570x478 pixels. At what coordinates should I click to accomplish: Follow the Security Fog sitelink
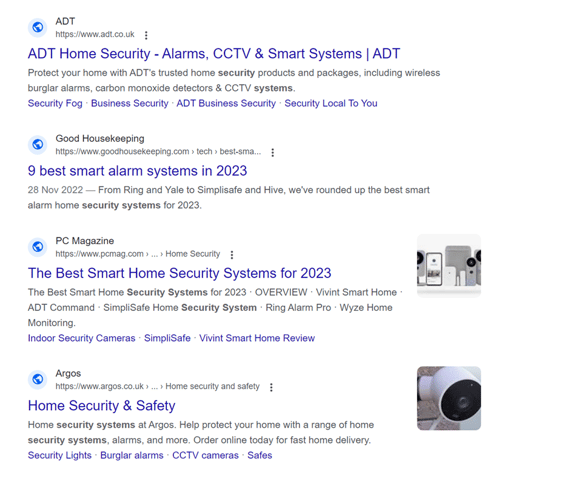(55, 104)
